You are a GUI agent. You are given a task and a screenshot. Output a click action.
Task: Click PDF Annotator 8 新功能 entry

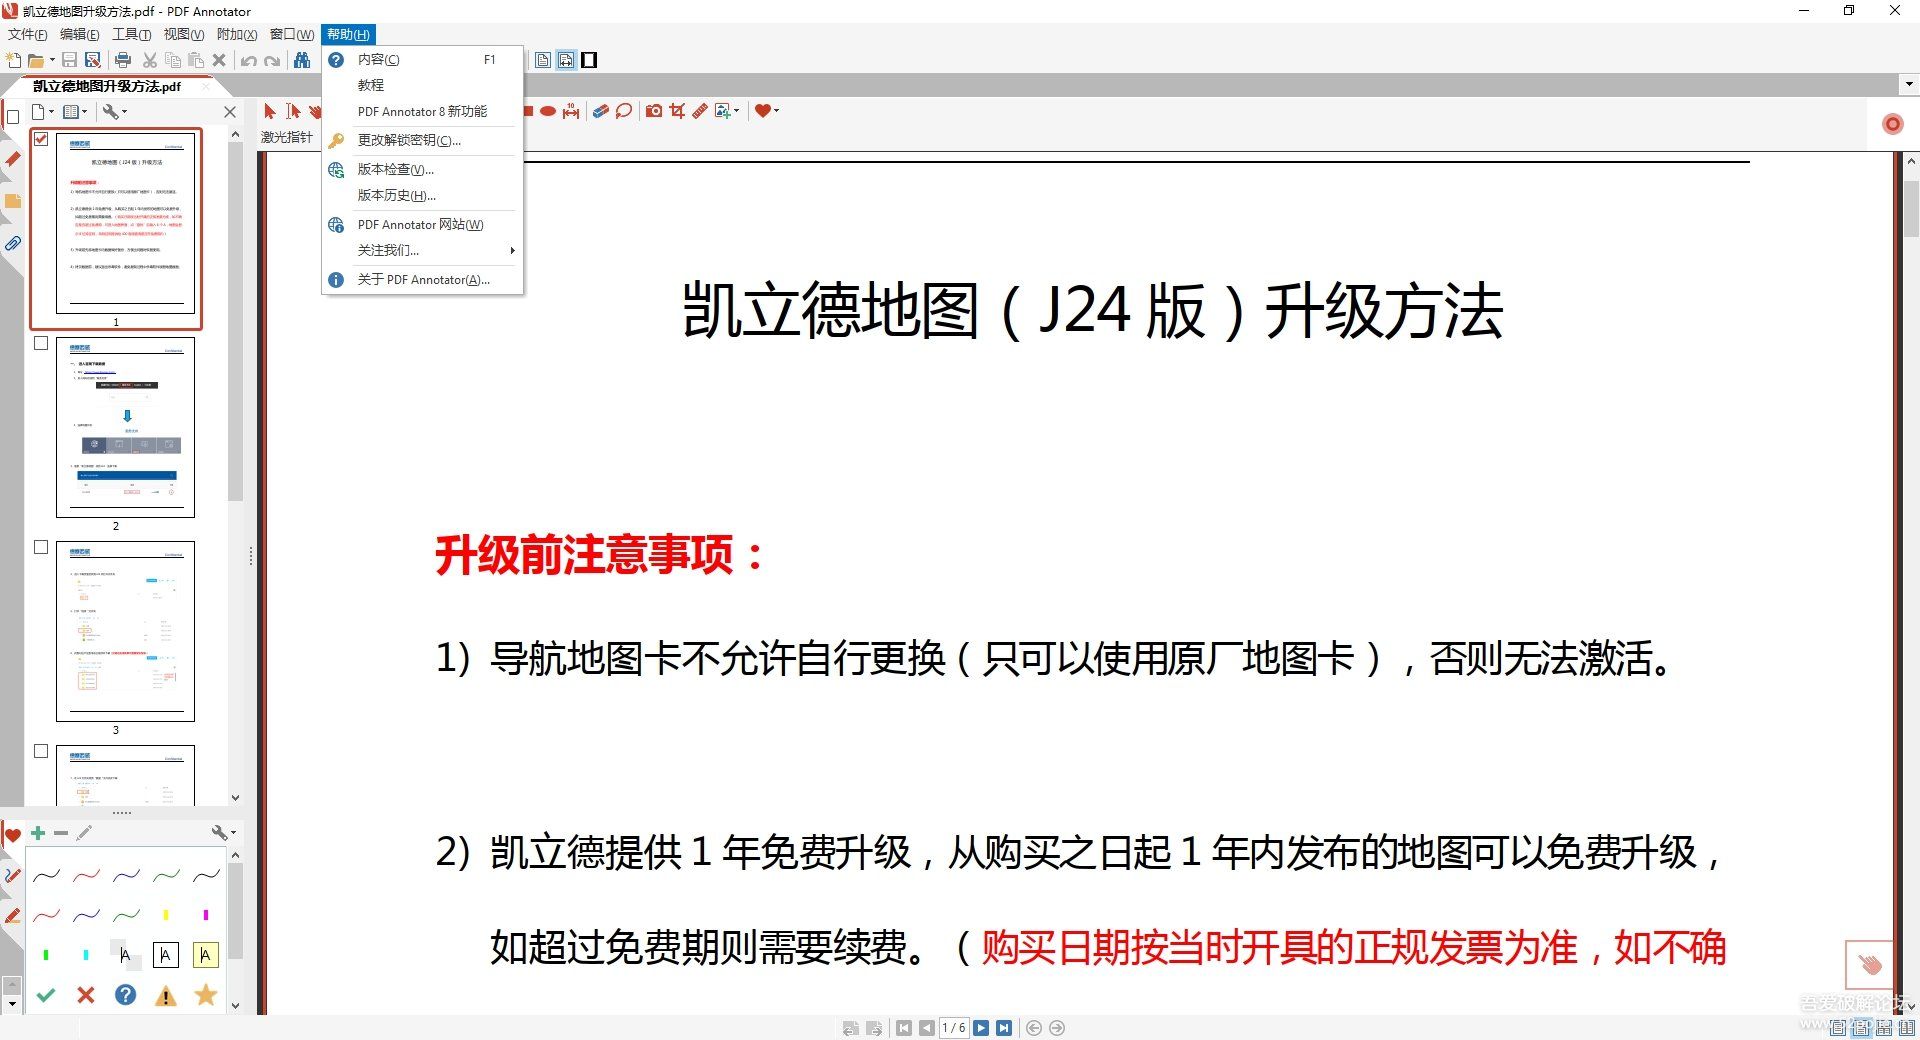[x=423, y=111]
